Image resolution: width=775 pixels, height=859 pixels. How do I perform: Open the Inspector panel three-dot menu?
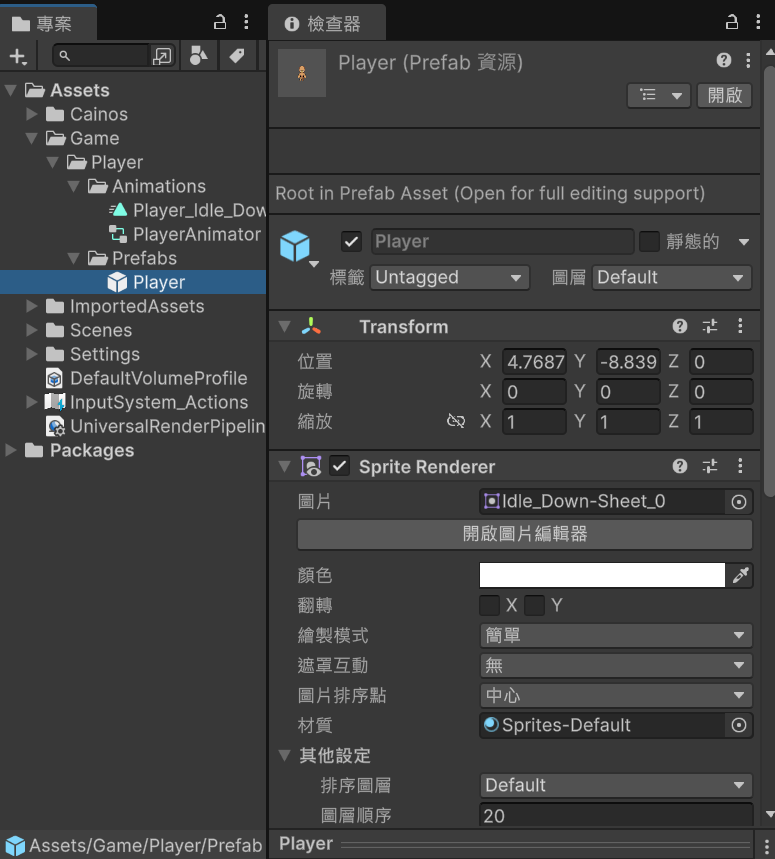758,22
